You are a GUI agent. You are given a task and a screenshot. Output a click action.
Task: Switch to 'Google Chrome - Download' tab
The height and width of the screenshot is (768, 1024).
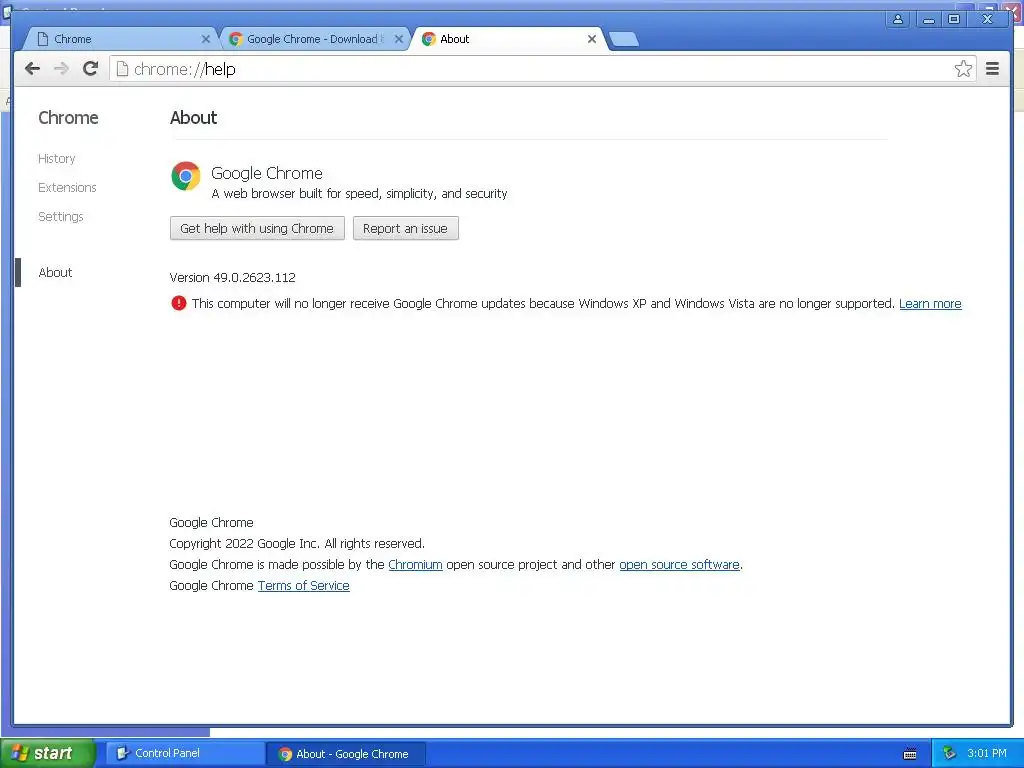(313, 39)
